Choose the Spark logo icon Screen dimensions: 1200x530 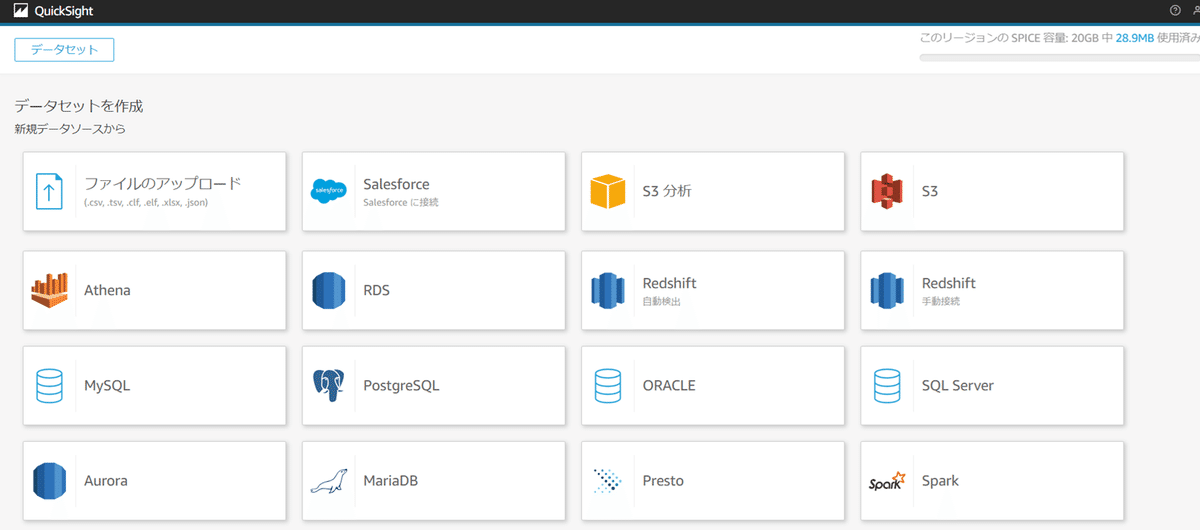887,481
